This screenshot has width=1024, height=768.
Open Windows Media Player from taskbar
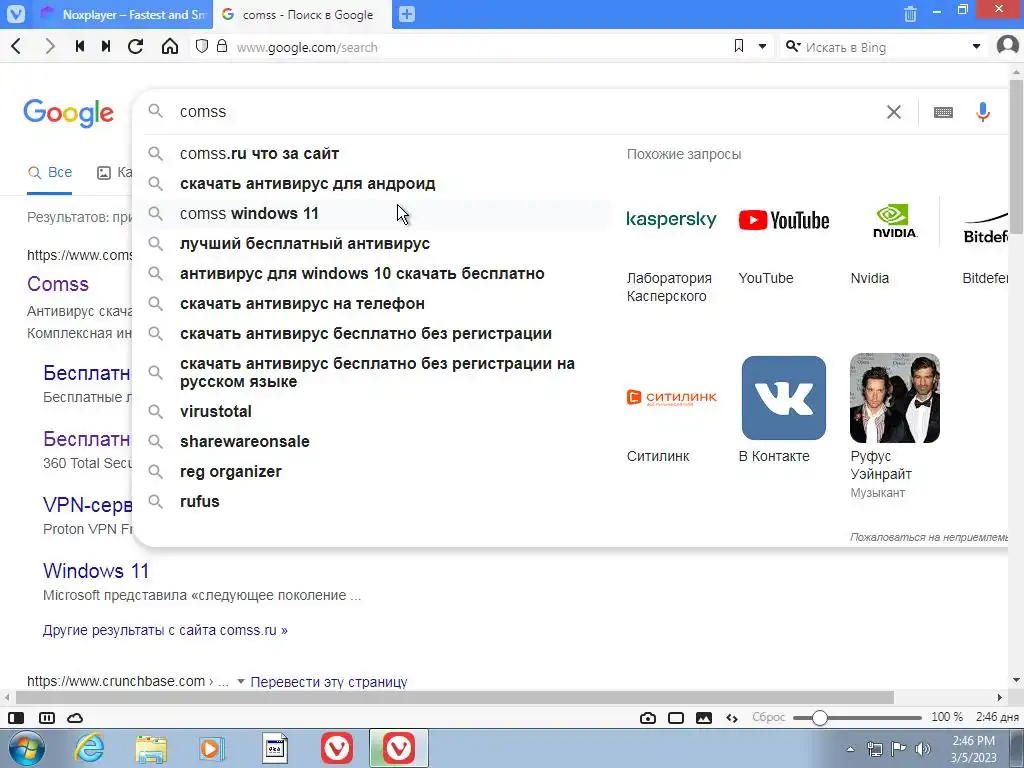point(212,748)
